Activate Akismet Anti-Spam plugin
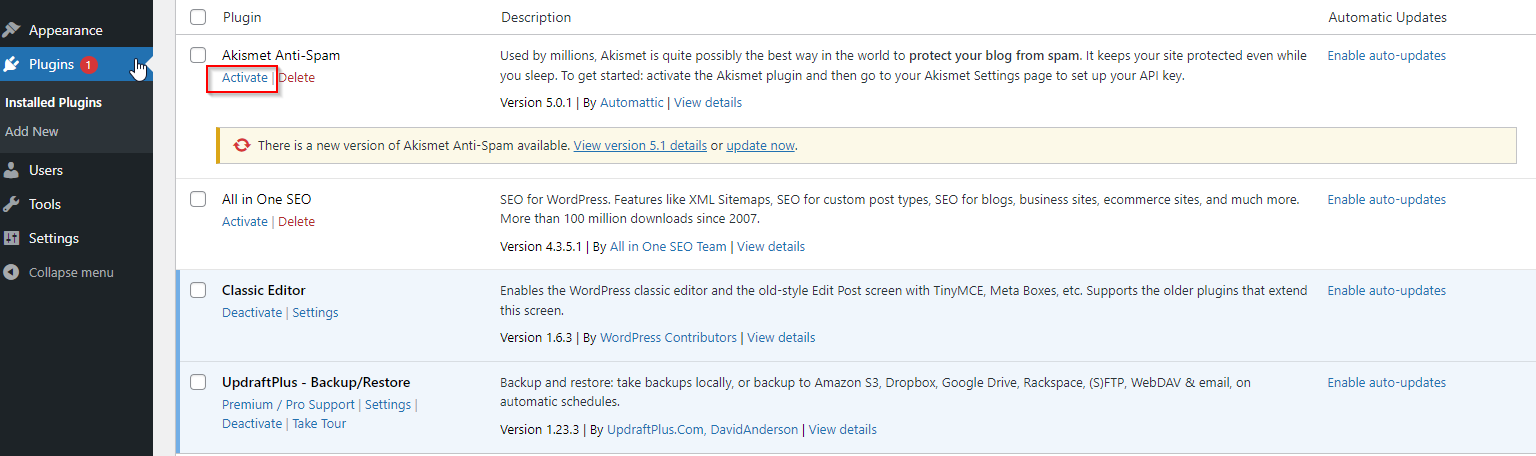 point(245,77)
